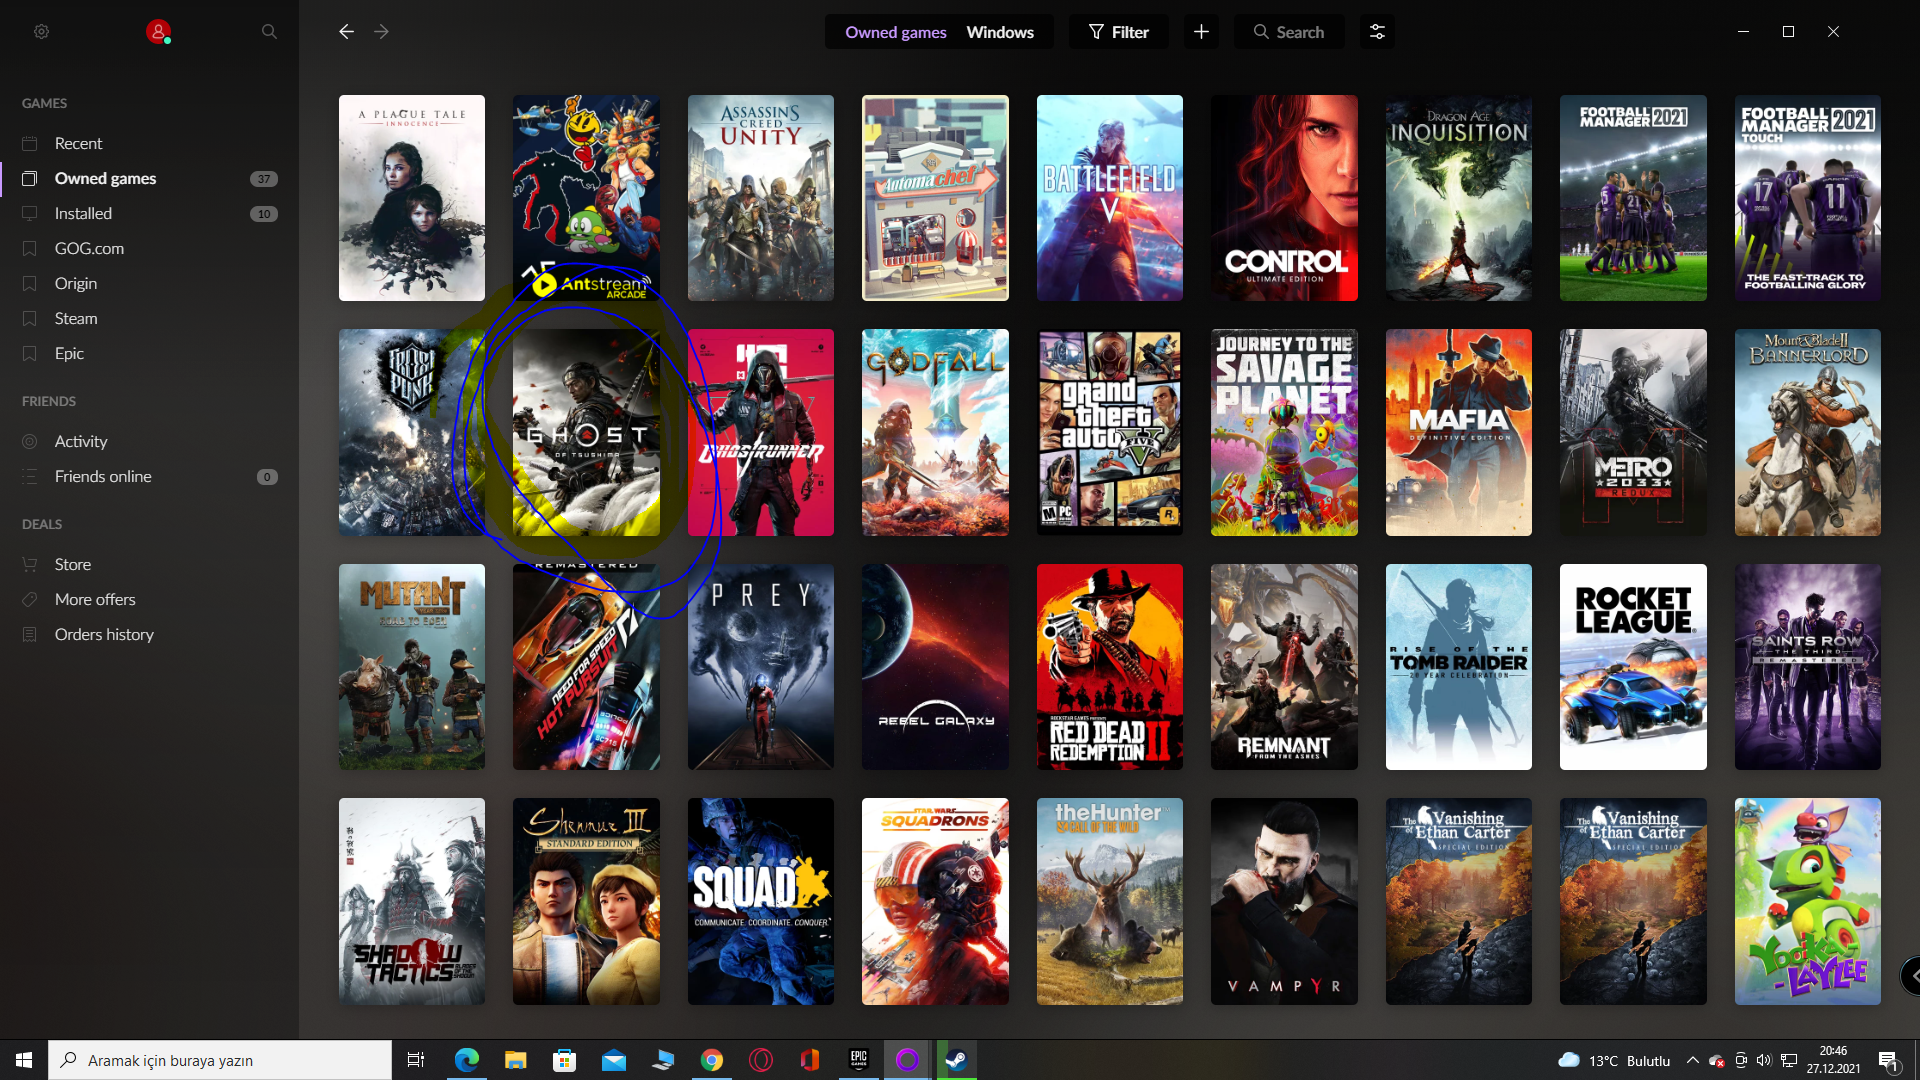Go back with the left arrow

click(346, 32)
